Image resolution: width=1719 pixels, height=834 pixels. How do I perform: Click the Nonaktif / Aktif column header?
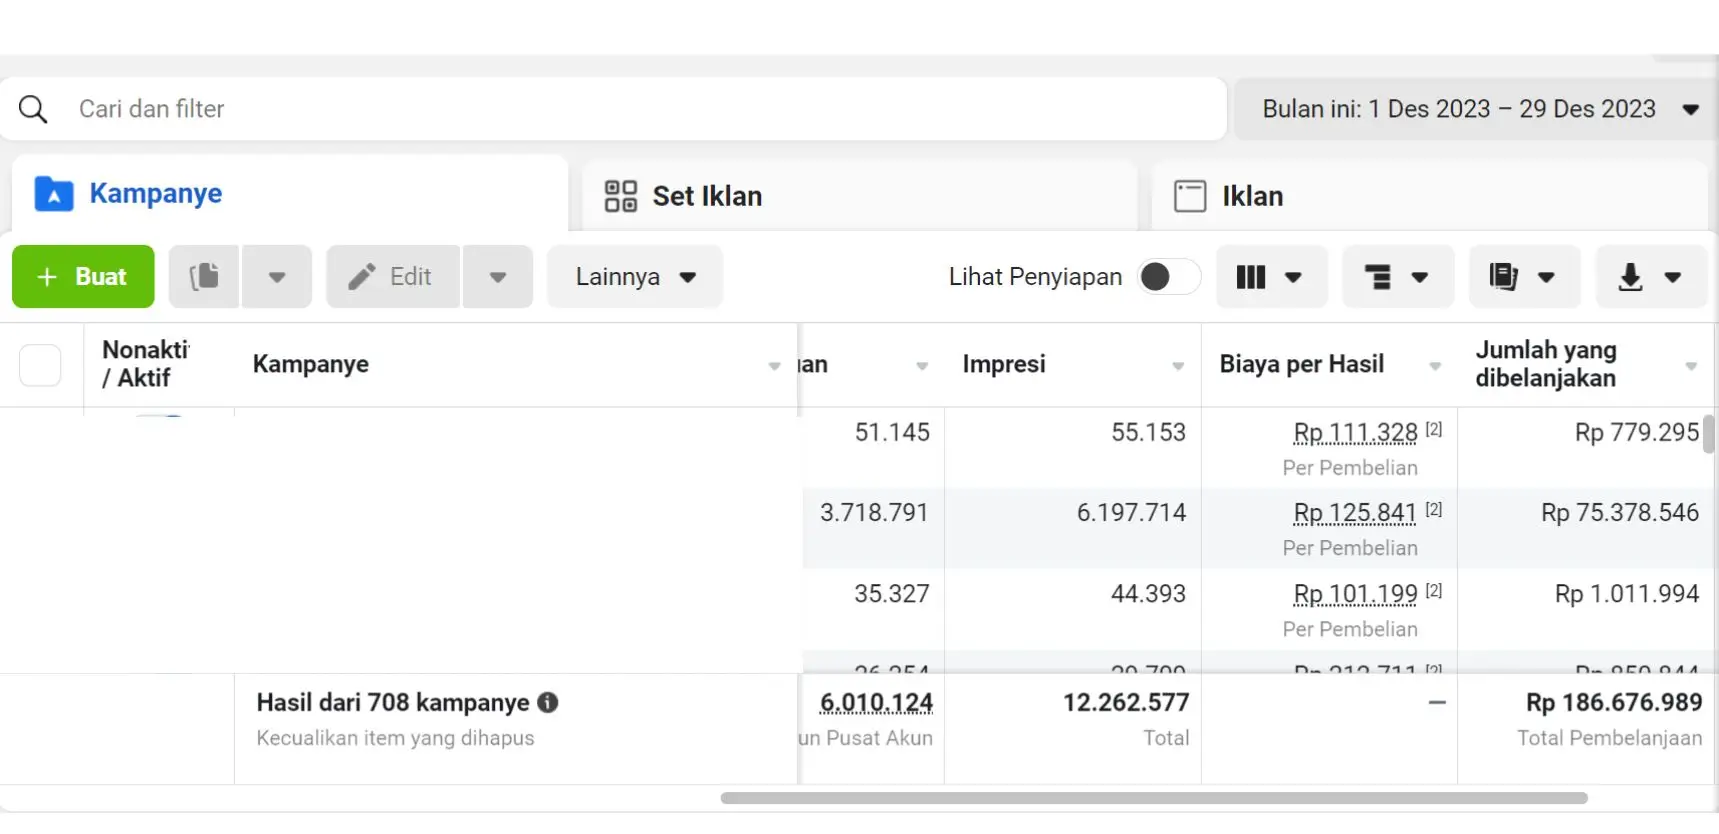pyautogui.click(x=146, y=364)
